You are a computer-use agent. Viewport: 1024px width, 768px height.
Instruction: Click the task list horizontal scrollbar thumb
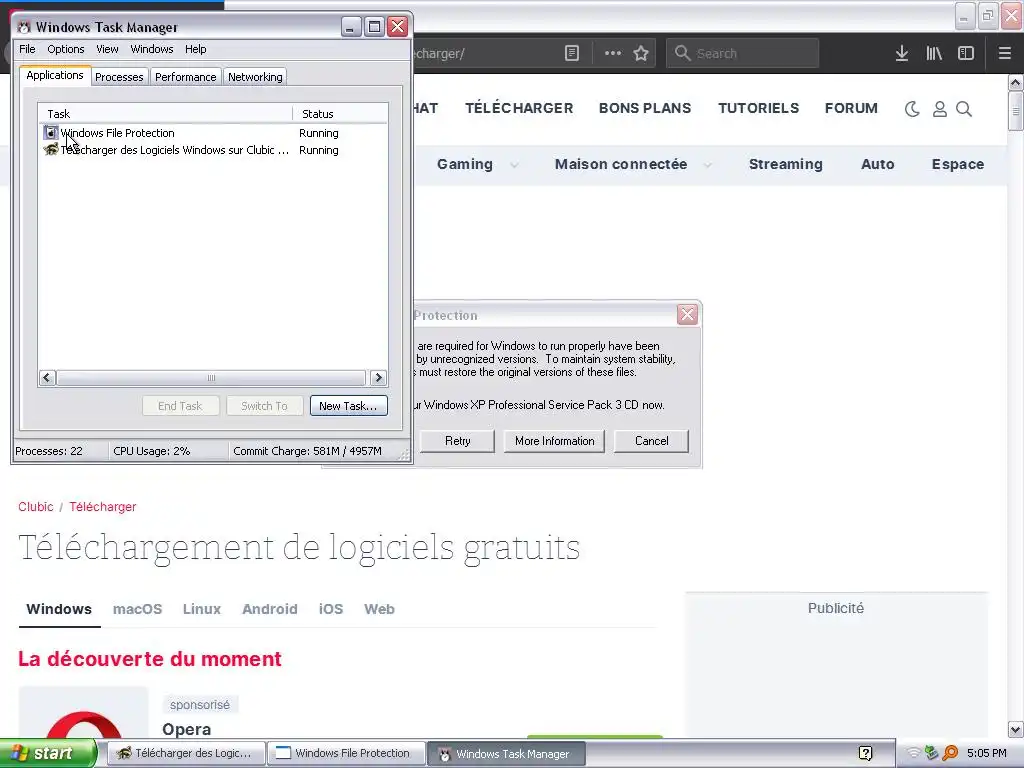coord(211,377)
